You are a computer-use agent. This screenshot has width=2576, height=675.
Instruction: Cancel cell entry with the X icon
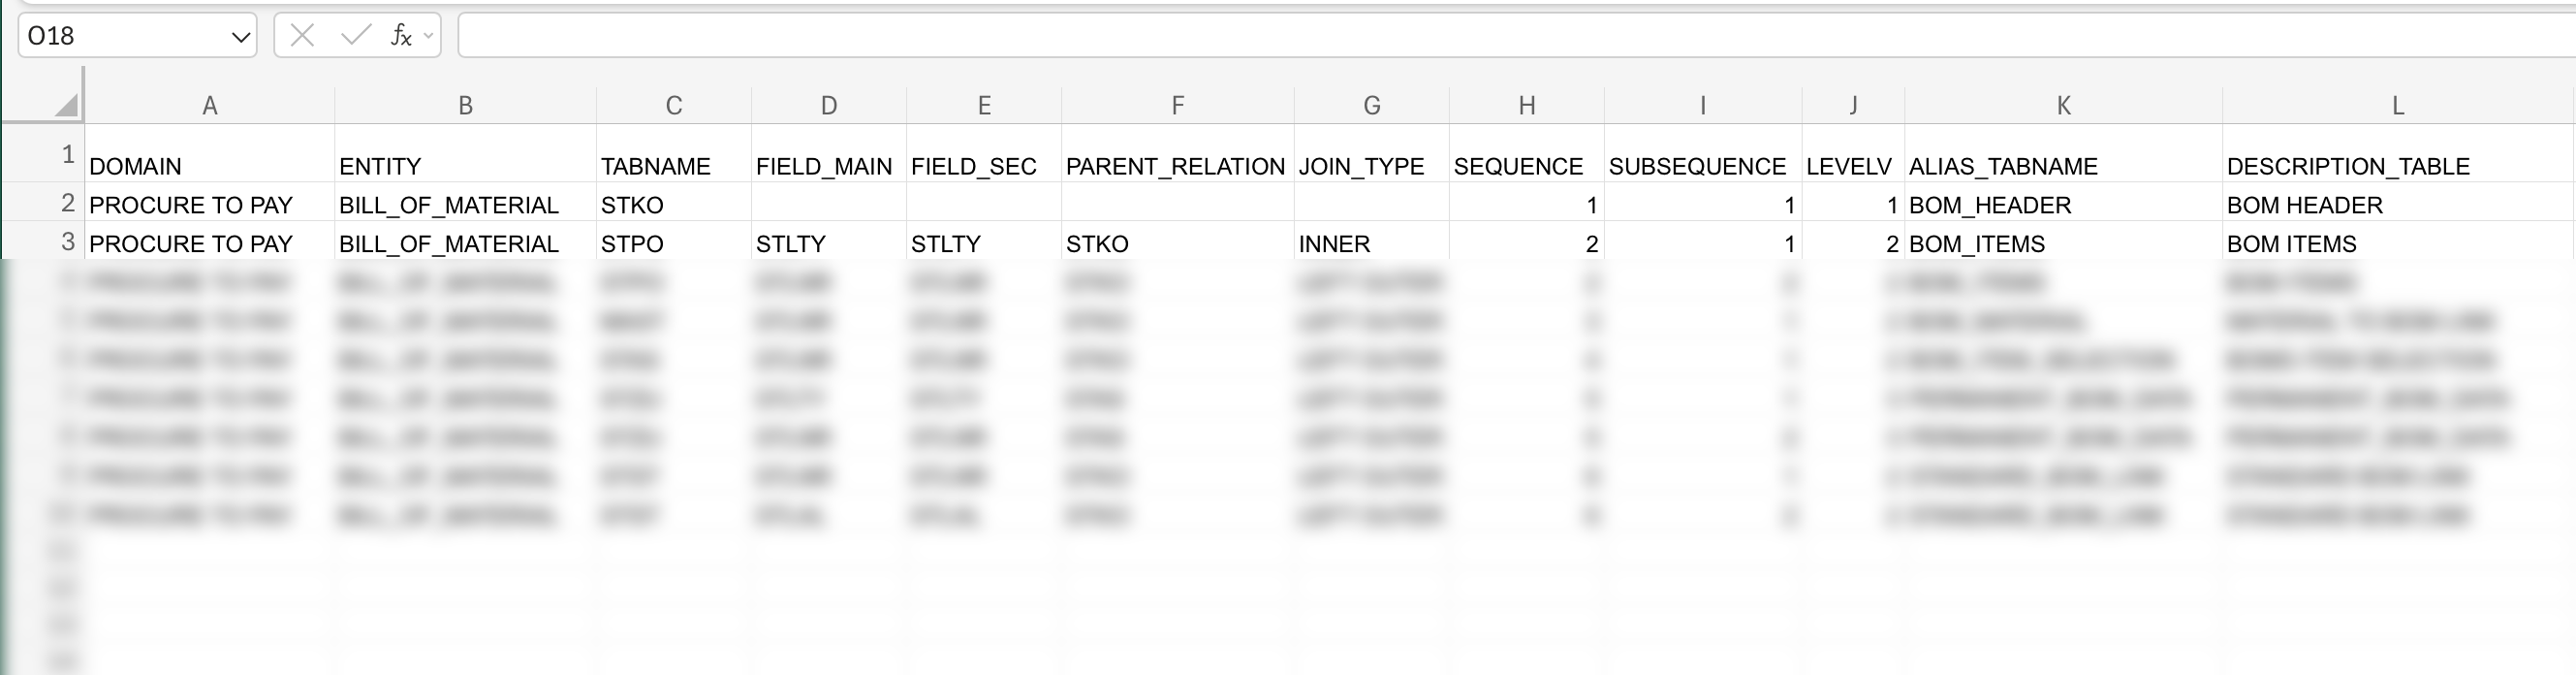(302, 35)
